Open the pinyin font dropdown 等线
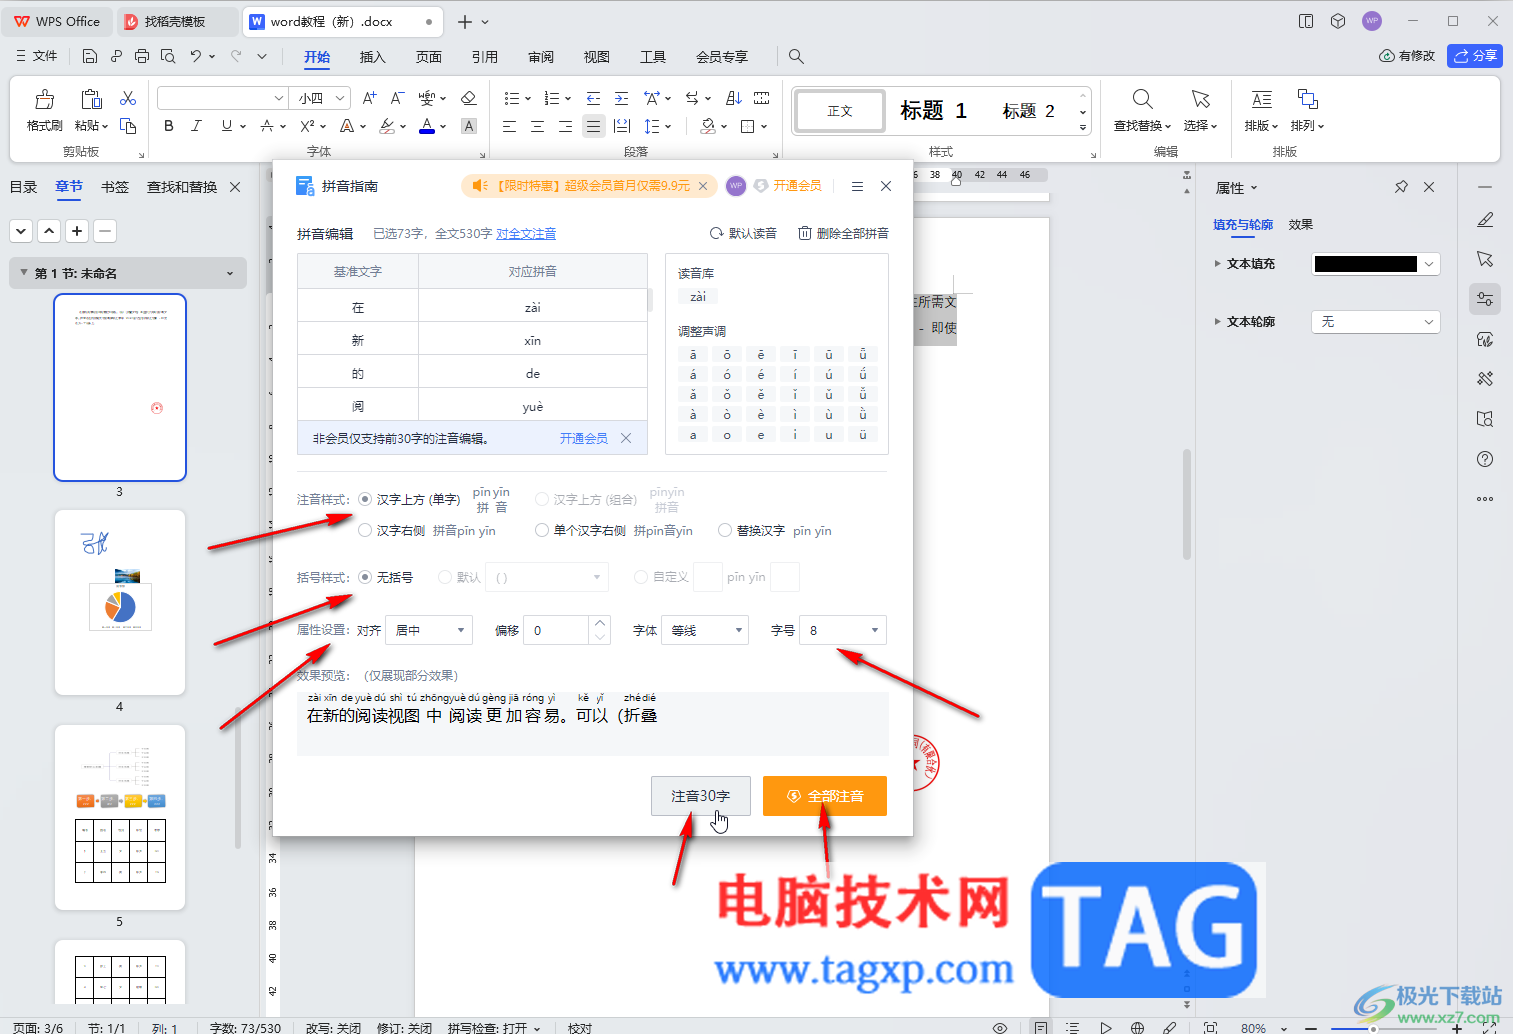1513x1034 pixels. pyautogui.click(x=705, y=630)
